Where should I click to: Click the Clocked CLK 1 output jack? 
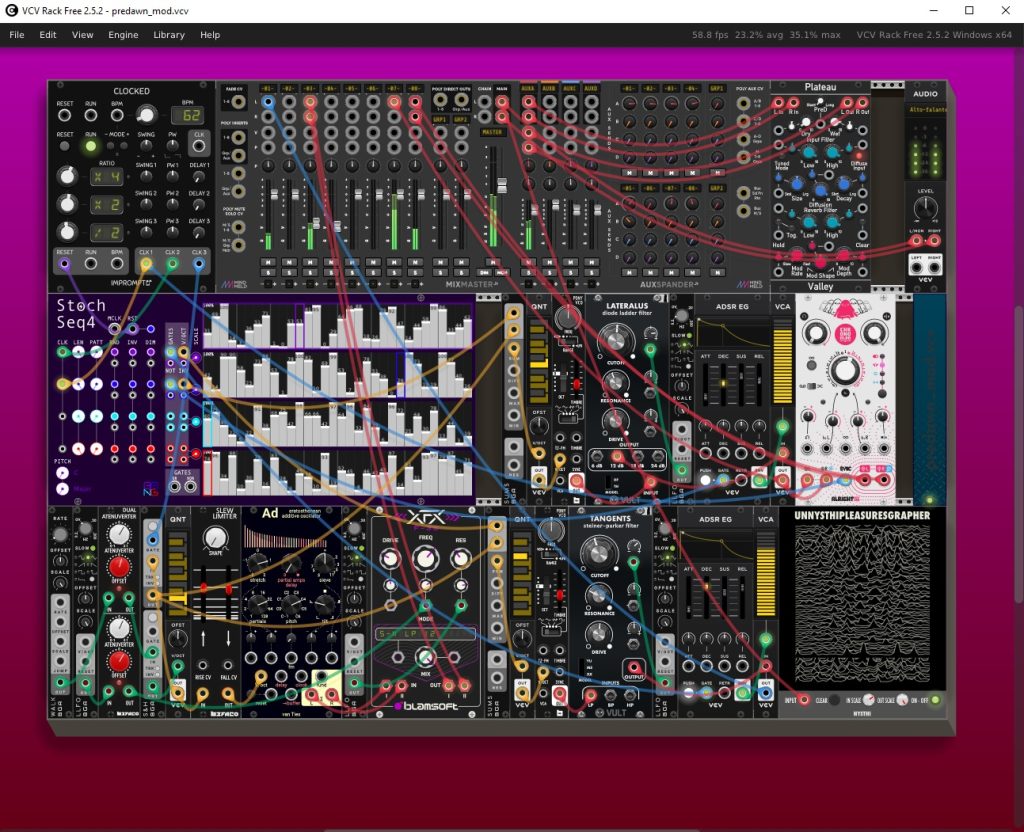tap(146, 264)
